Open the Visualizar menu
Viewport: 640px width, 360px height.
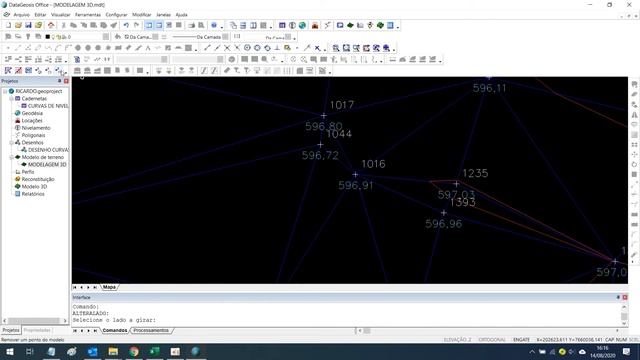60,15
